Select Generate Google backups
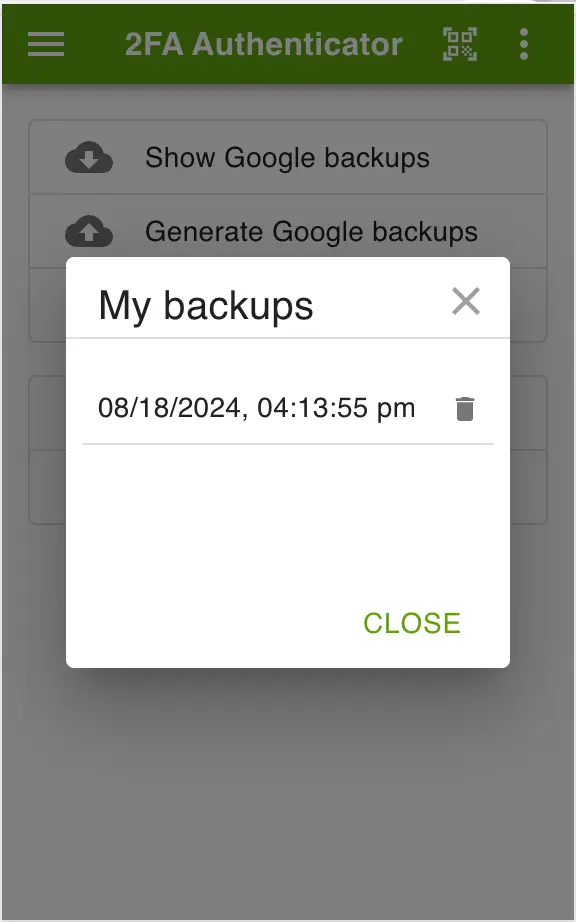Screen dimensions: 576x922 tap(311, 231)
